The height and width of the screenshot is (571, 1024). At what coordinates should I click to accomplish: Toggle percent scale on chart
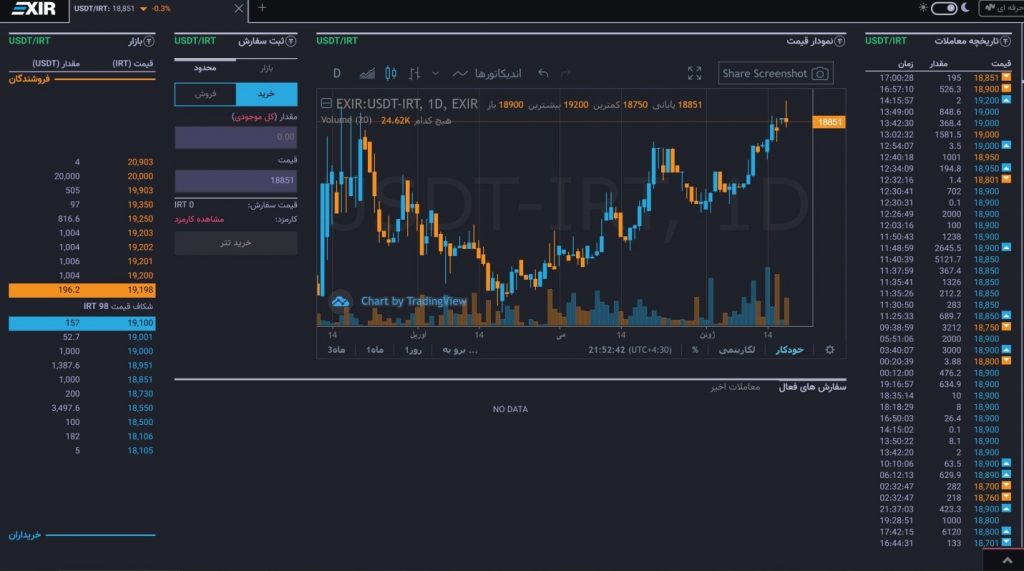695,350
